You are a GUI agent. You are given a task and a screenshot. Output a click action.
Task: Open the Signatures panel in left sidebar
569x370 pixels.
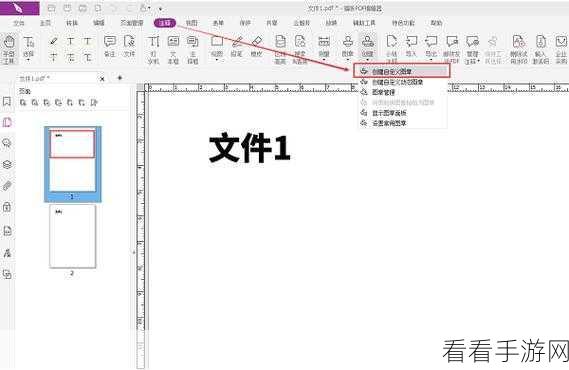click(x=7, y=253)
